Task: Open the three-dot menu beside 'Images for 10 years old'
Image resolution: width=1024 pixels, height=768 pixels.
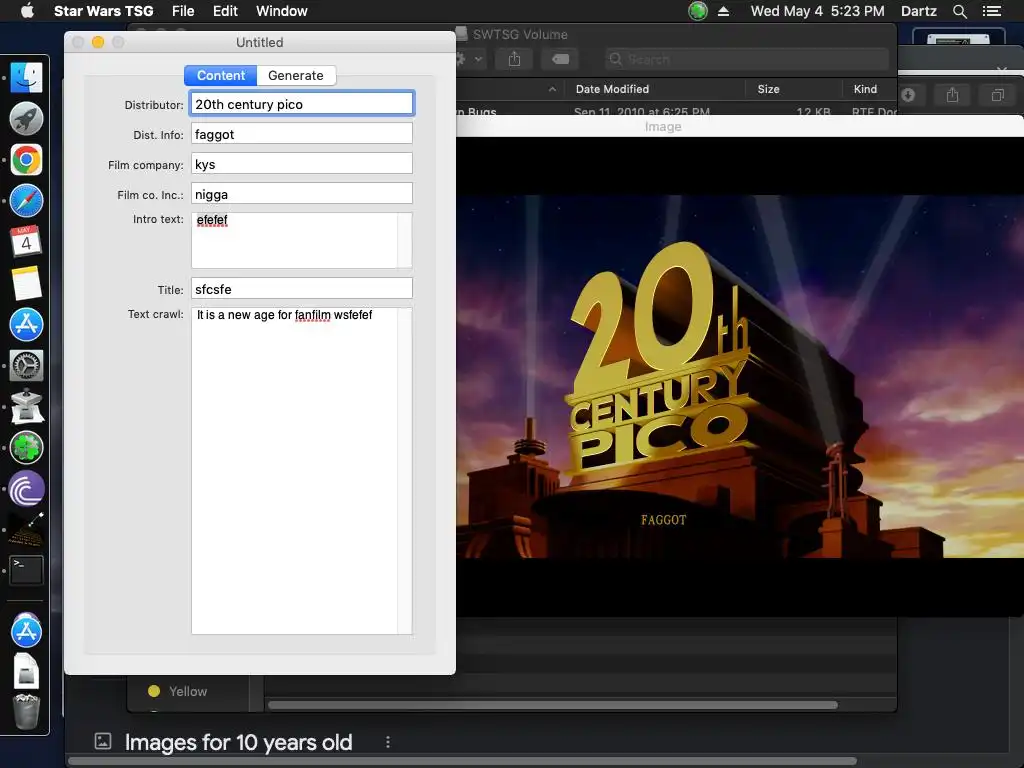Action: point(388,742)
